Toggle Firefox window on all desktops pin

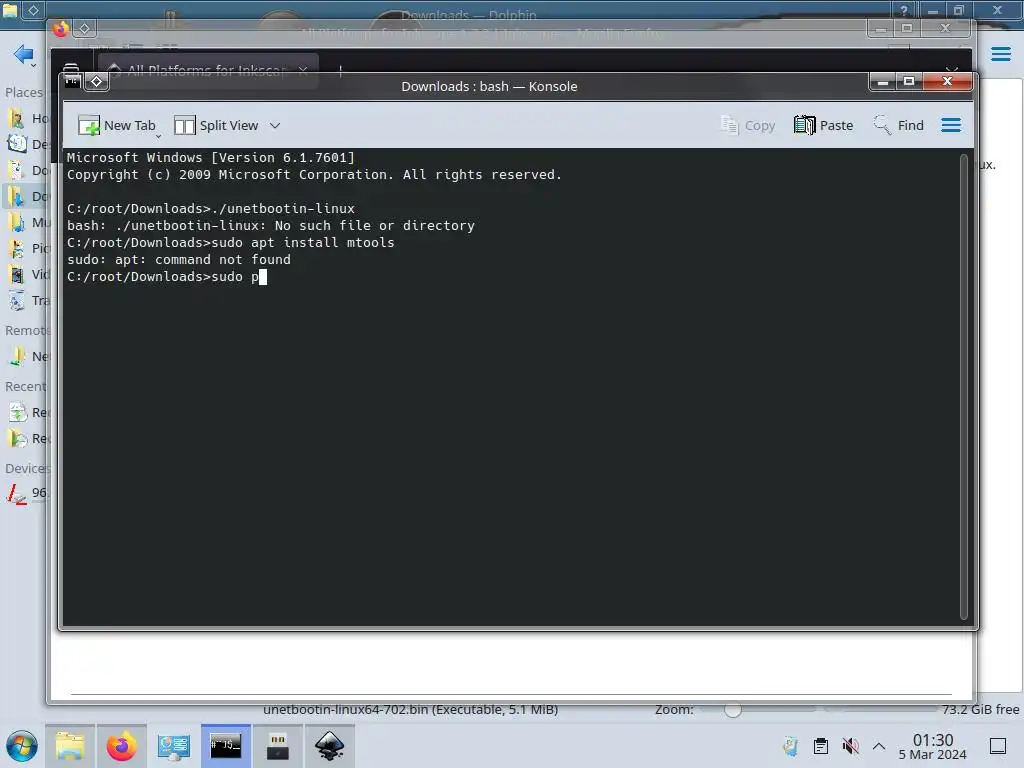(x=85, y=29)
